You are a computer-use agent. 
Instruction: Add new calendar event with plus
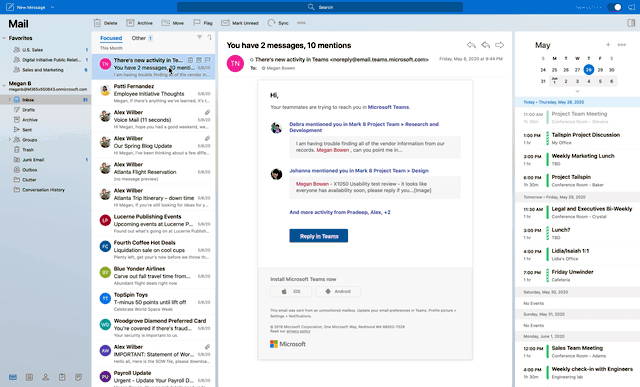[x=608, y=44]
